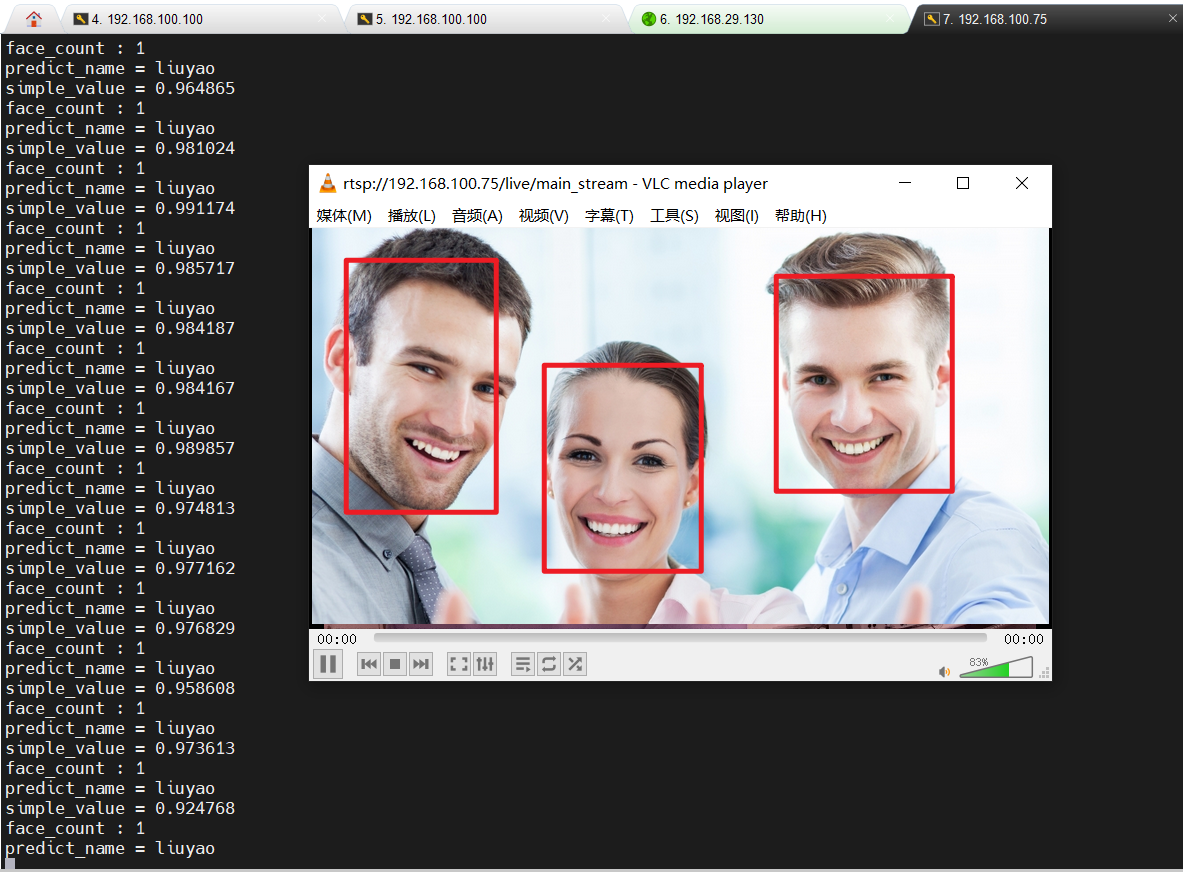Stop the RTSP stream in VLC
This screenshot has height=872, width=1183.
pyautogui.click(x=394, y=663)
